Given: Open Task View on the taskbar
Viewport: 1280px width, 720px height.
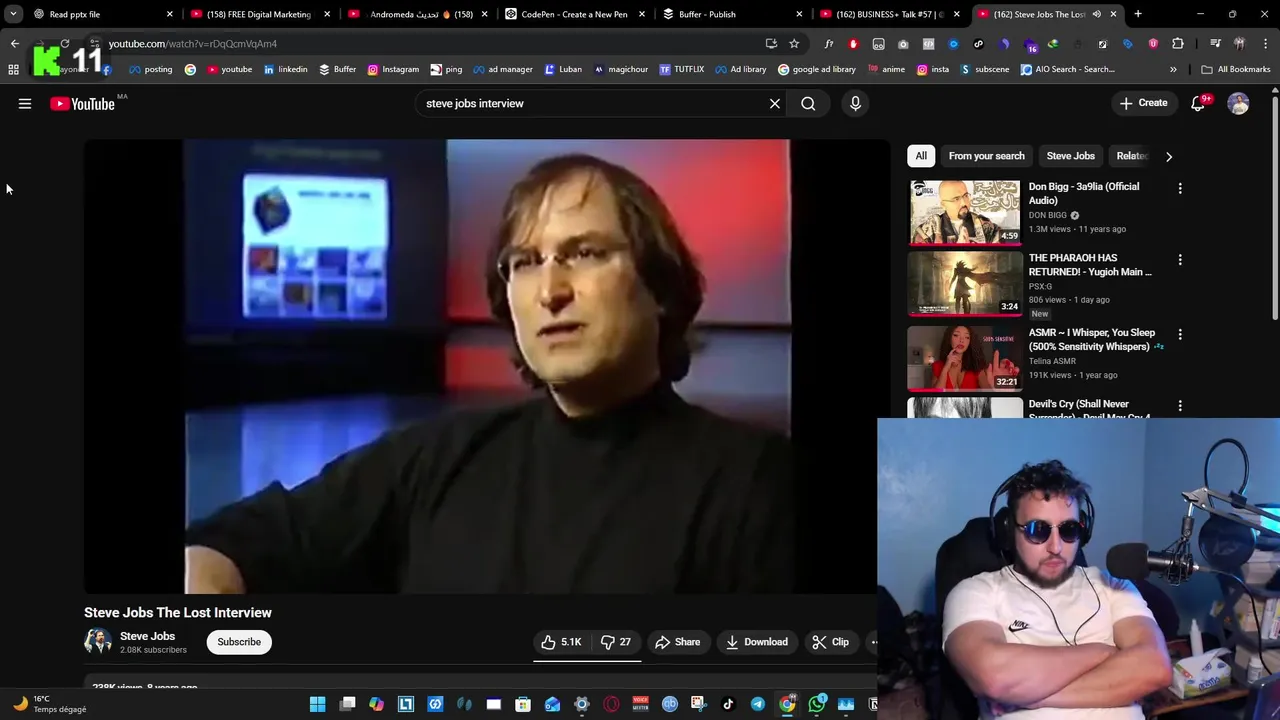Looking at the screenshot, I should 347,704.
